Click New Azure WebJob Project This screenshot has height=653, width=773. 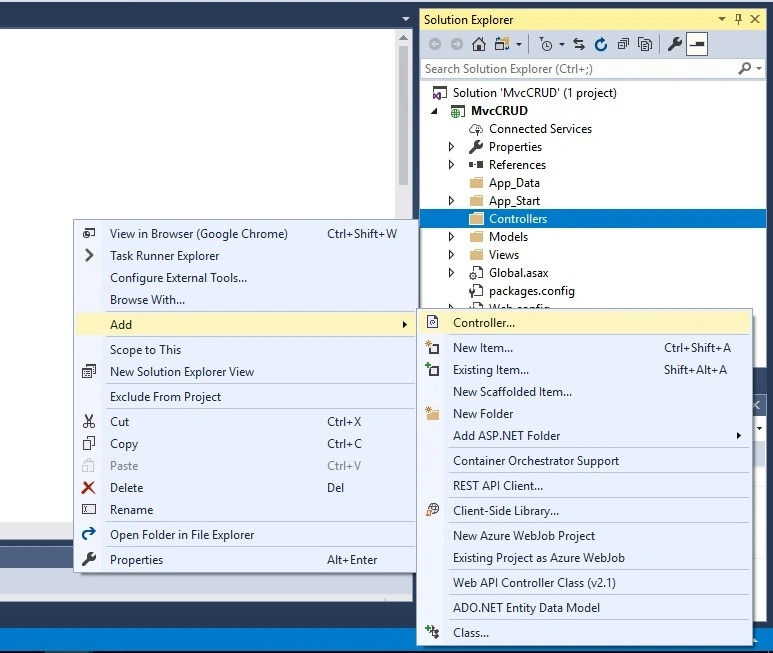pos(585,536)
